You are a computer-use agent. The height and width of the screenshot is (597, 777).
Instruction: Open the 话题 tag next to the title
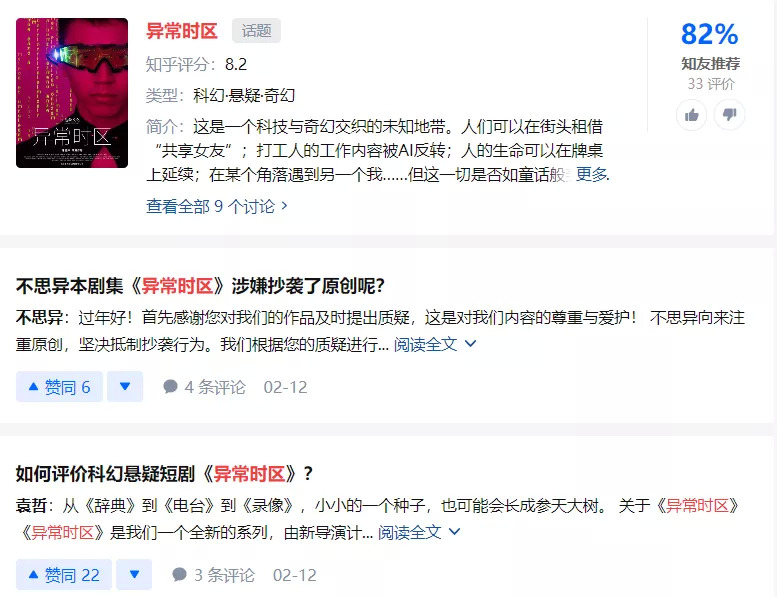[256, 31]
